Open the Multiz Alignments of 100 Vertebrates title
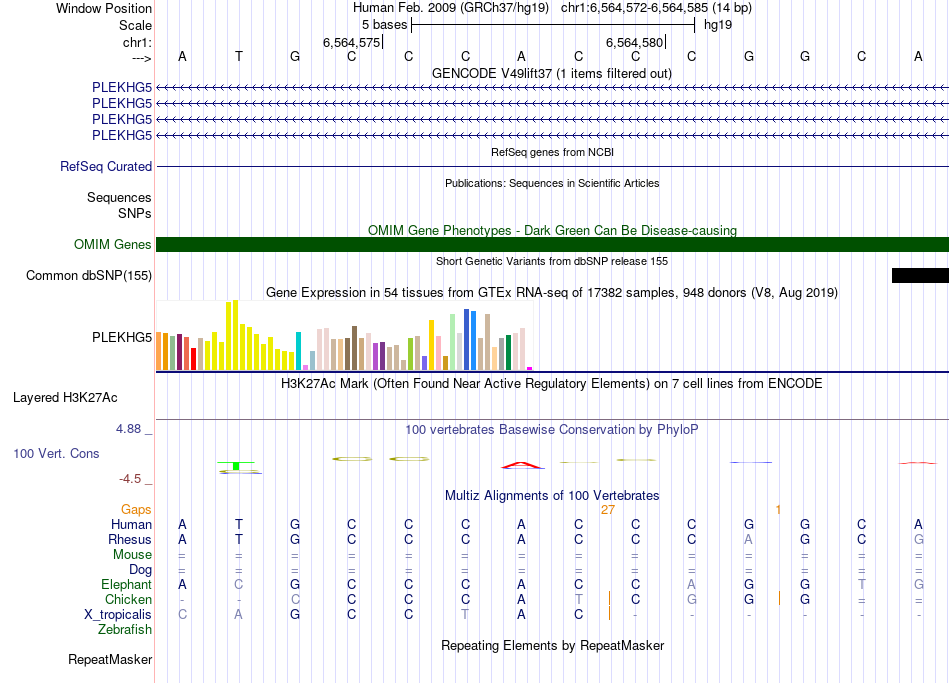 [x=552, y=496]
